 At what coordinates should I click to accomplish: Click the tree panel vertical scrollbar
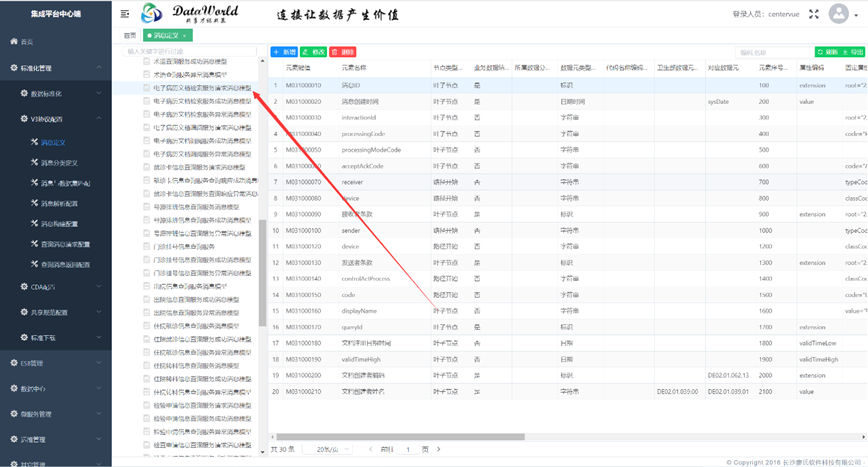[262, 272]
